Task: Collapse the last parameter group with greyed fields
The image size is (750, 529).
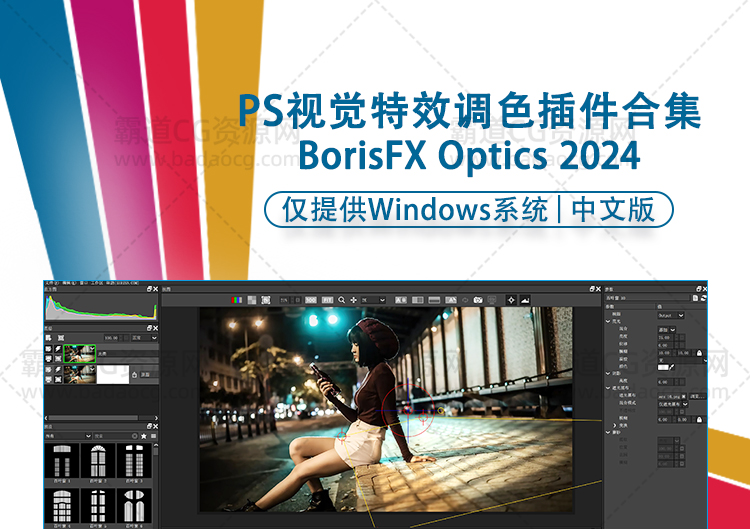Action: click(x=607, y=432)
